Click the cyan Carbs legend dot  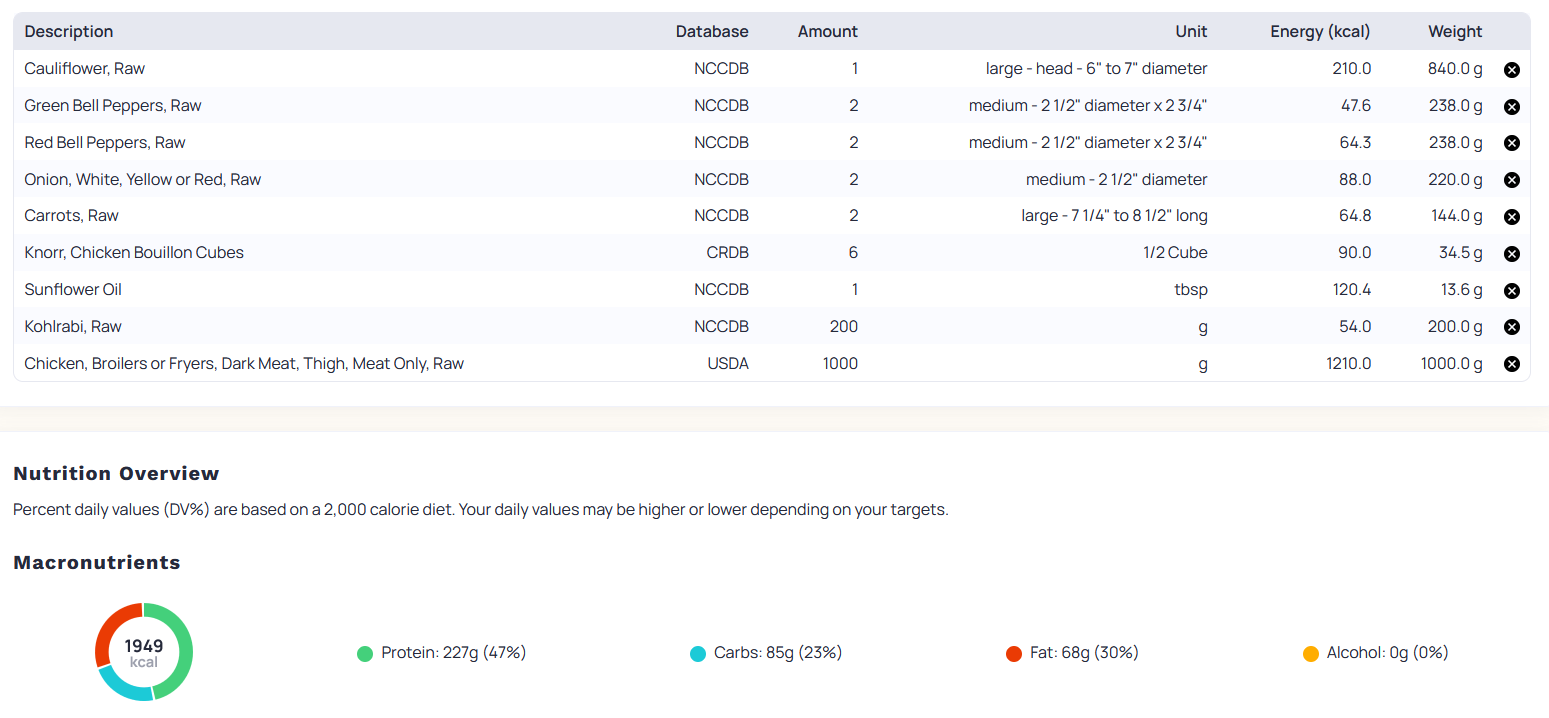click(x=698, y=654)
